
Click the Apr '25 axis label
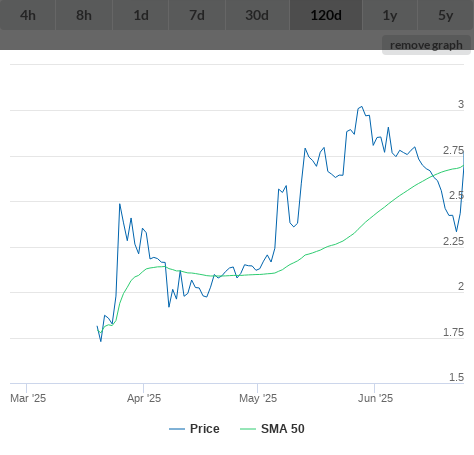tap(144, 398)
